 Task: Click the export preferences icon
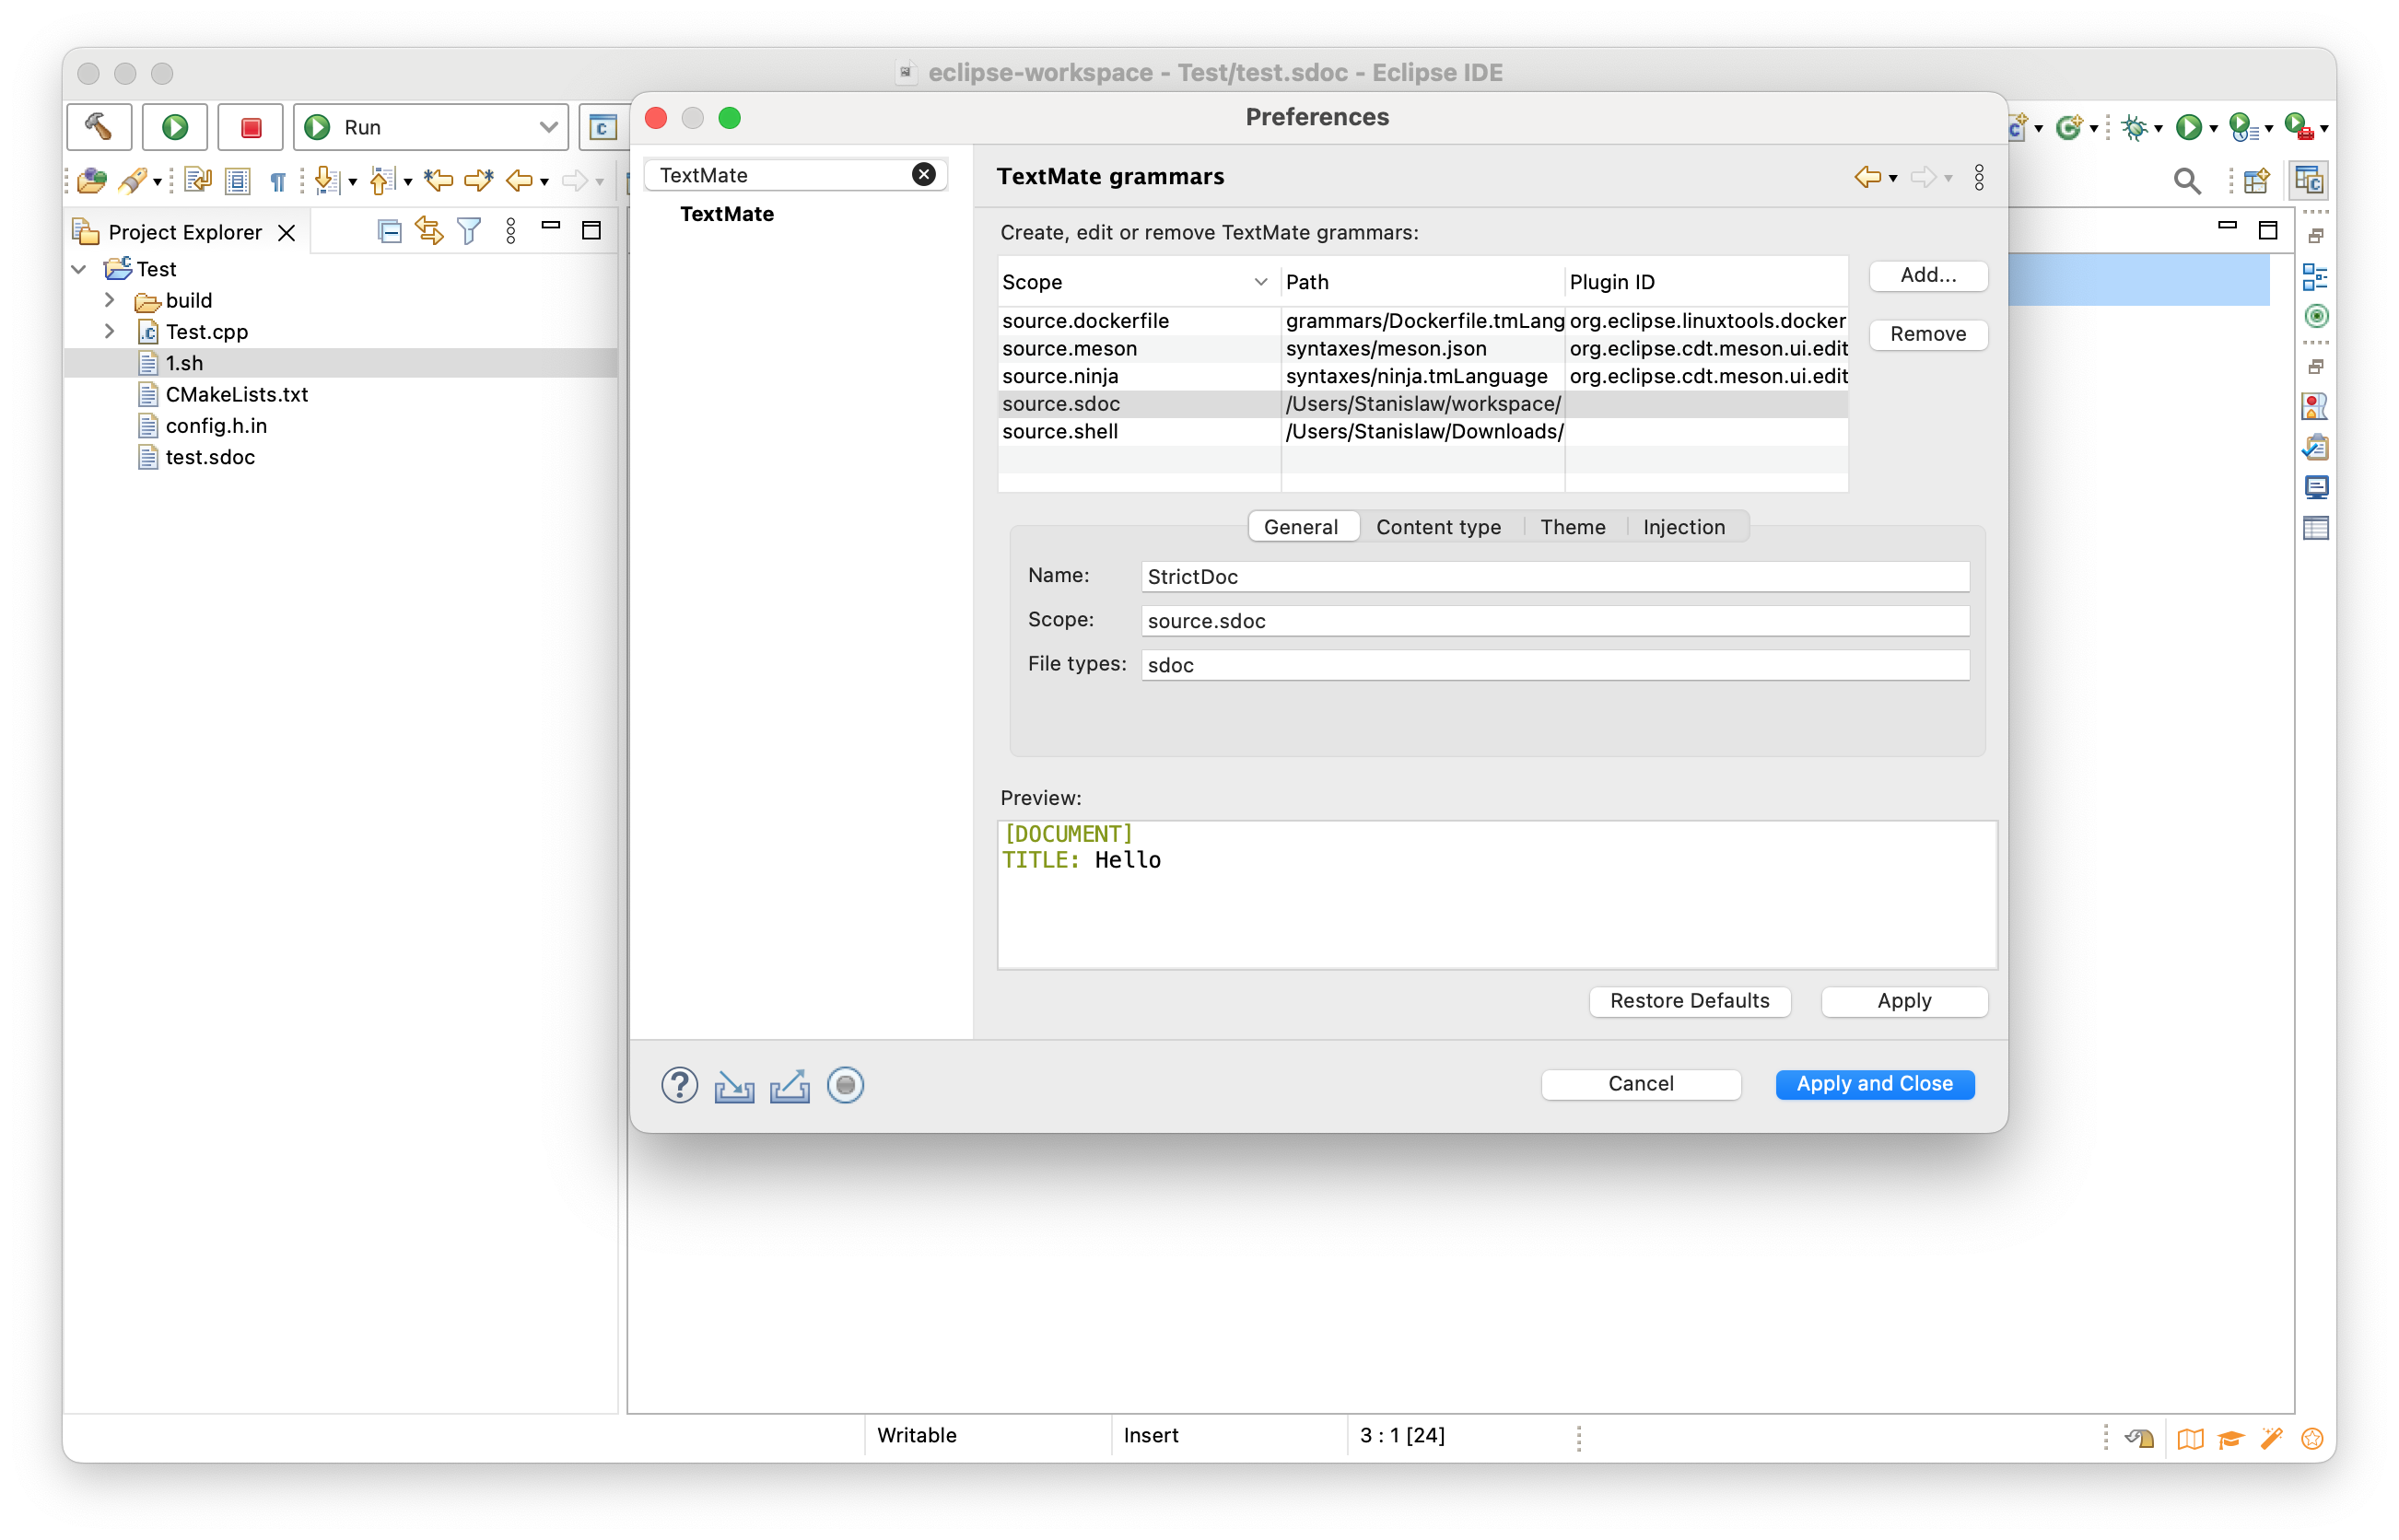[x=789, y=1085]
